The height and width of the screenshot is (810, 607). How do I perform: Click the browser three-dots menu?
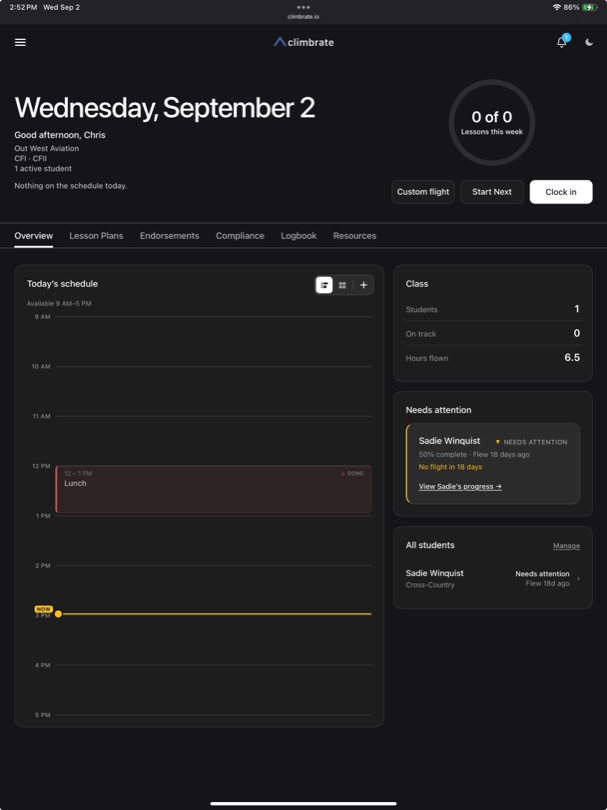(x=304, y=7)
